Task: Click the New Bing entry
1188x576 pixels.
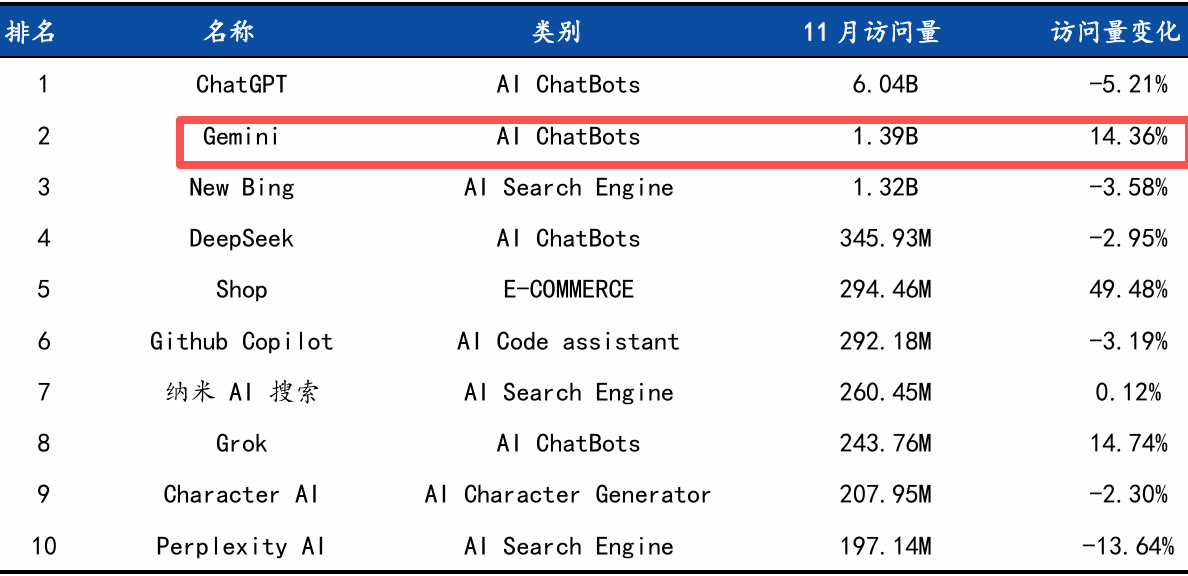Action: (241, 187)
